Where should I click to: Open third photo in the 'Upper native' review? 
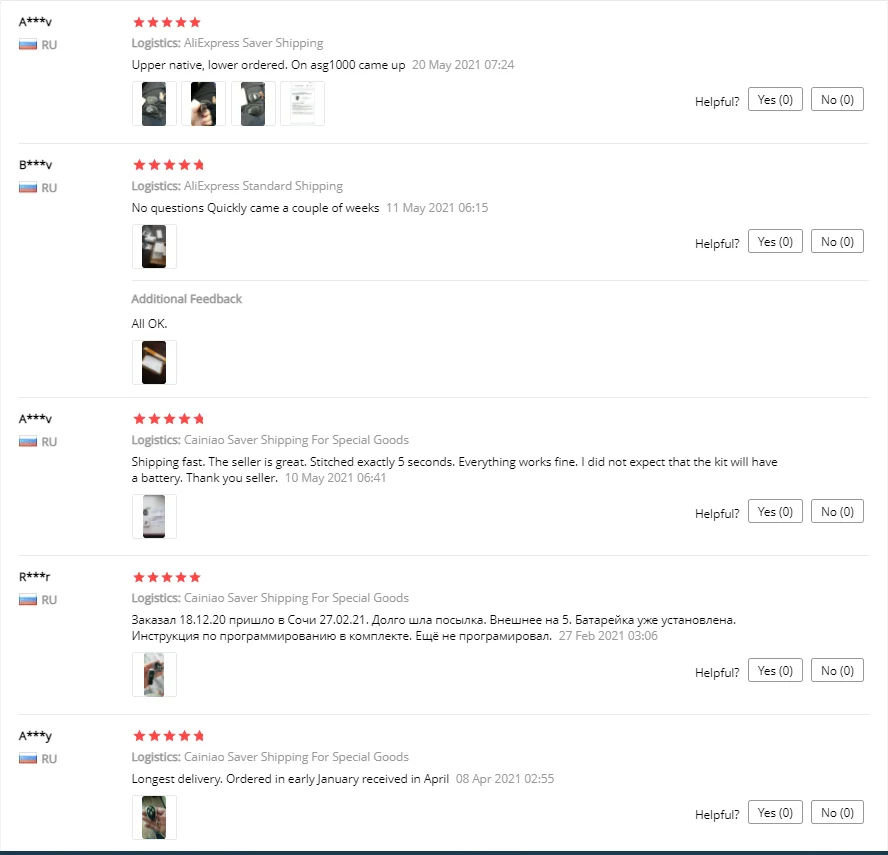253,104
